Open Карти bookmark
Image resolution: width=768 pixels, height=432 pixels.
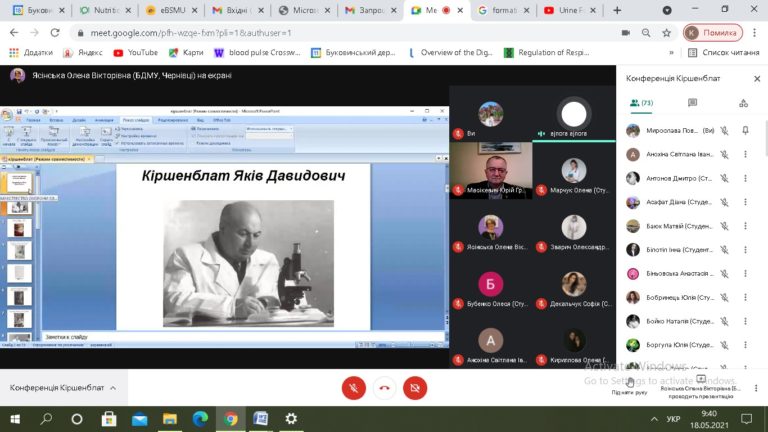186,52
